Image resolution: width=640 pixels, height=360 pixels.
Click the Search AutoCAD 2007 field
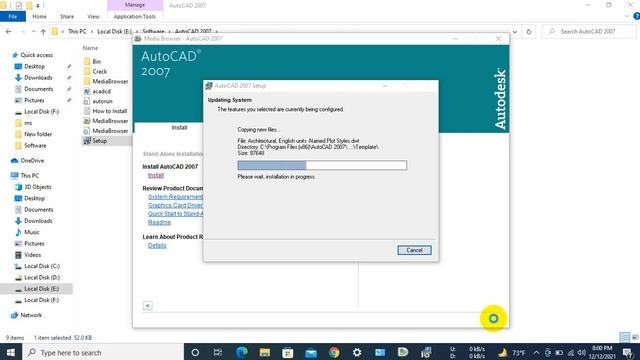(x=589, y=31)
